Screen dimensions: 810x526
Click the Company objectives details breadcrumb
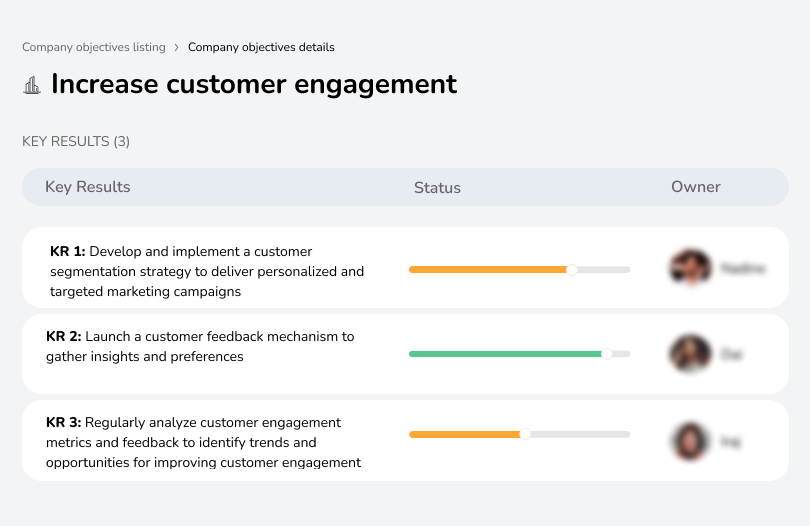pos(261,47)
